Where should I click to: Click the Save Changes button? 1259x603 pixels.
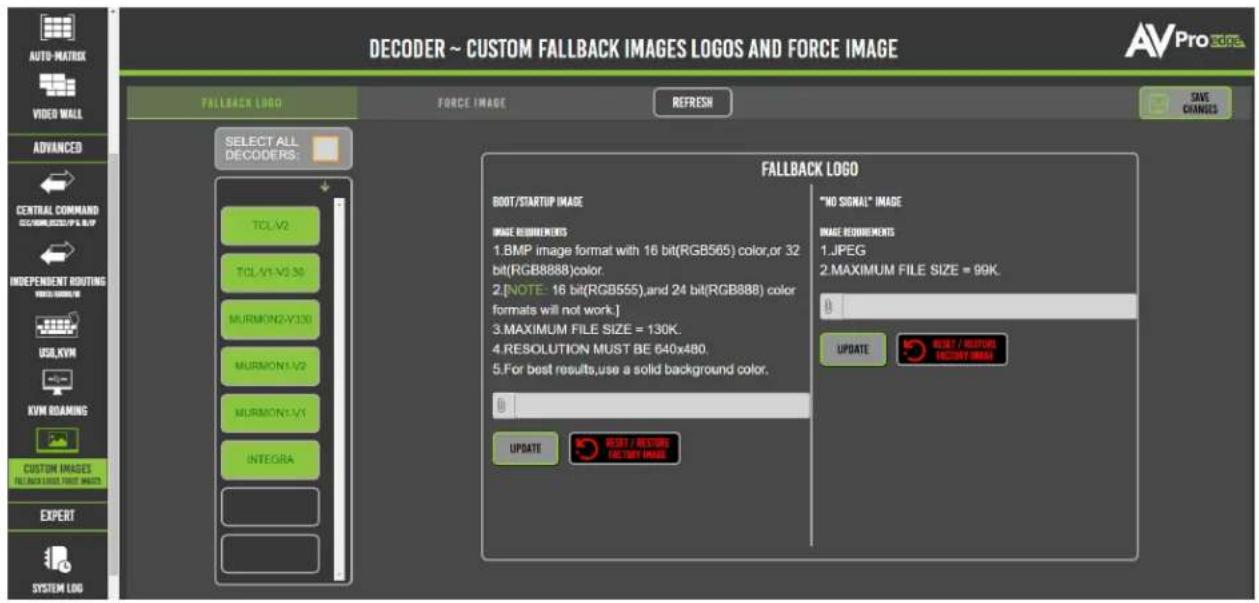click(1185, 103)
